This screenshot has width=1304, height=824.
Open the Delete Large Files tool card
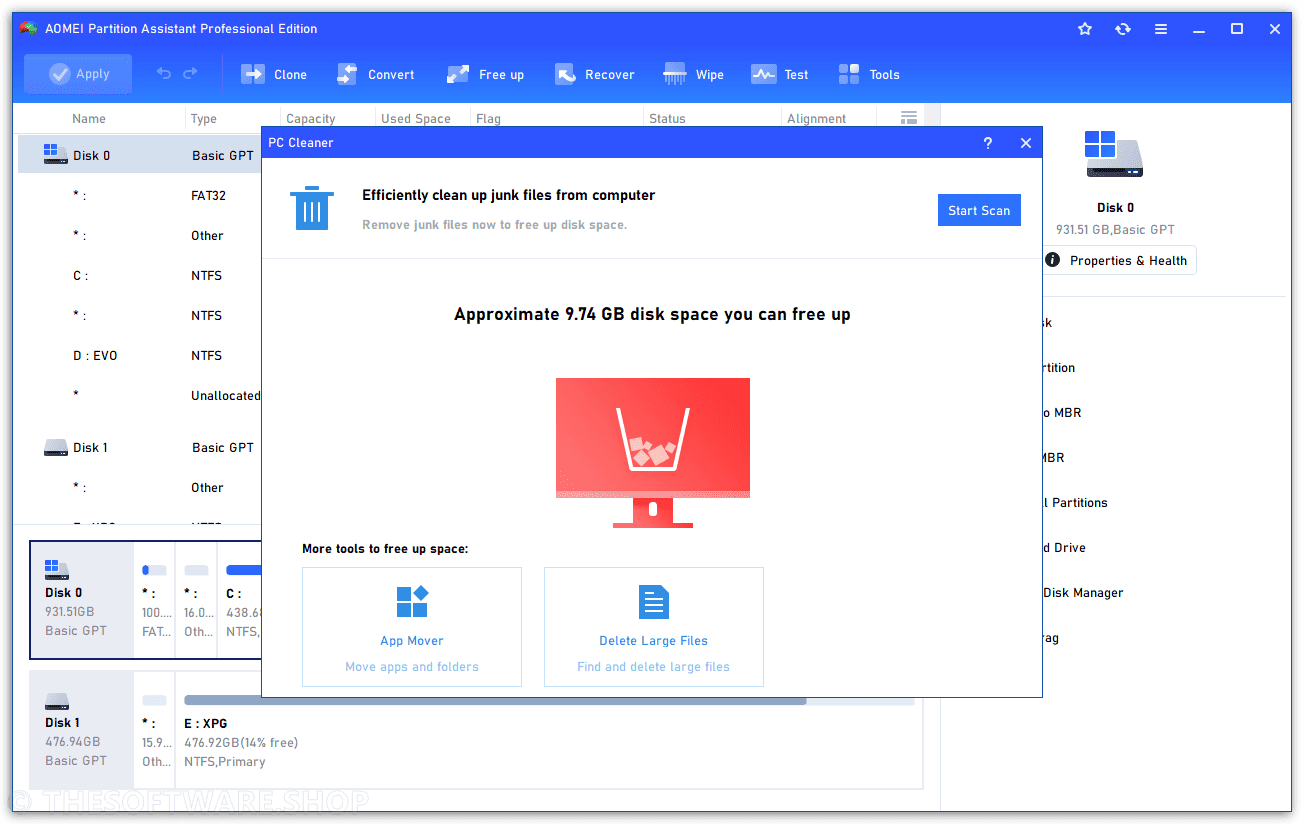654,627
